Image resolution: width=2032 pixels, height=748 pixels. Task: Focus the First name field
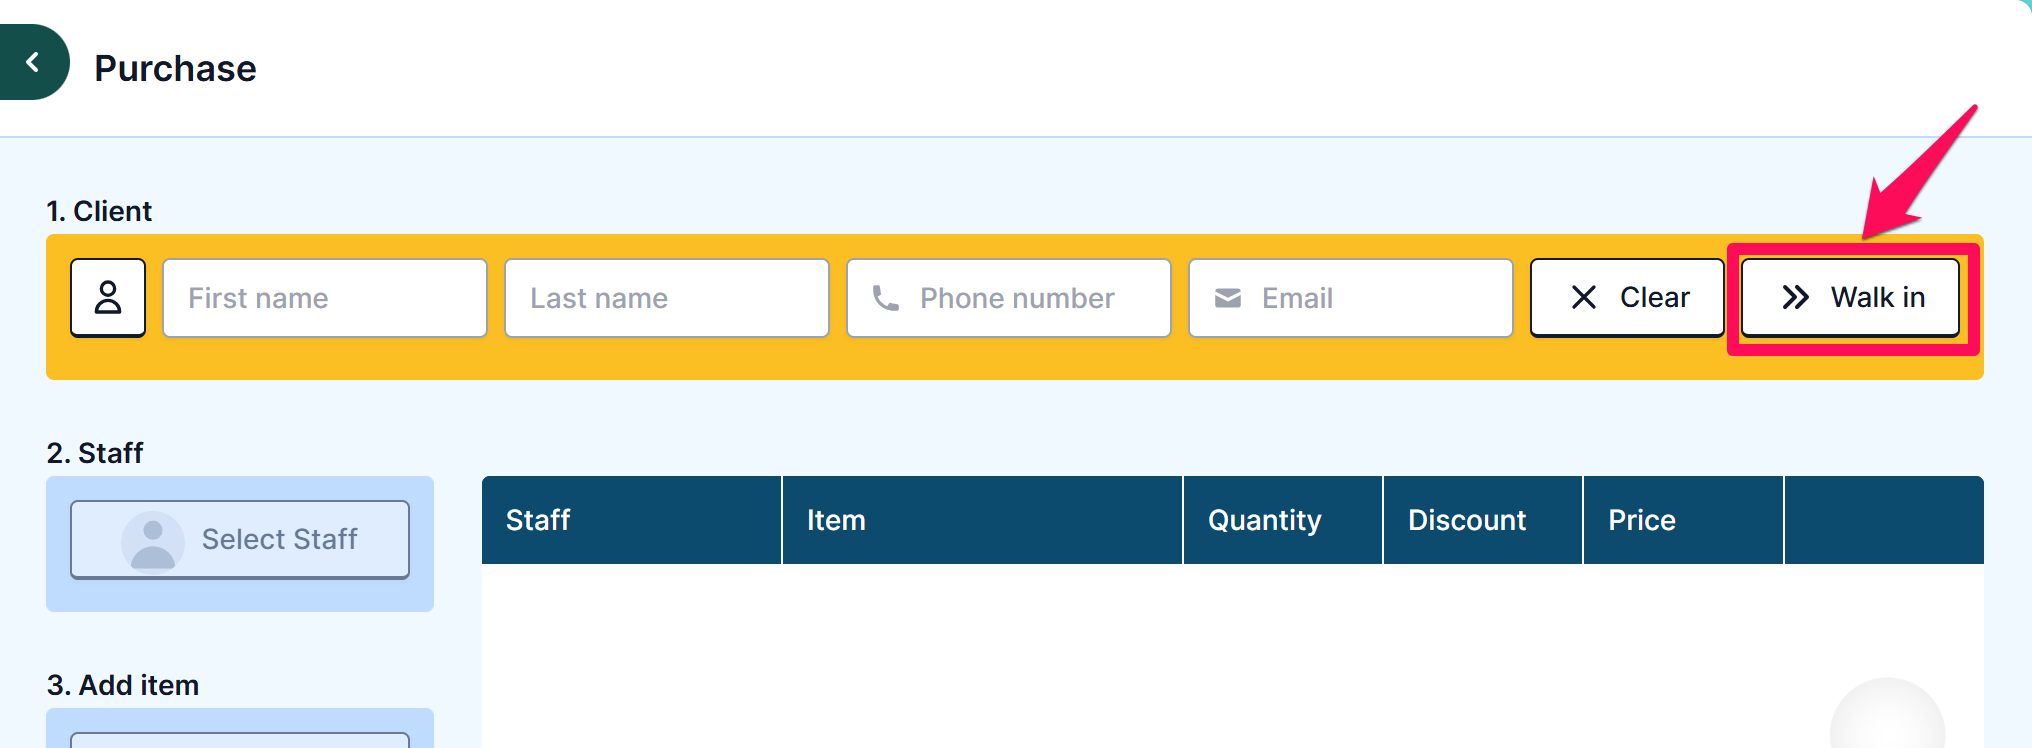pyautogui.click(x=325, y=298)
